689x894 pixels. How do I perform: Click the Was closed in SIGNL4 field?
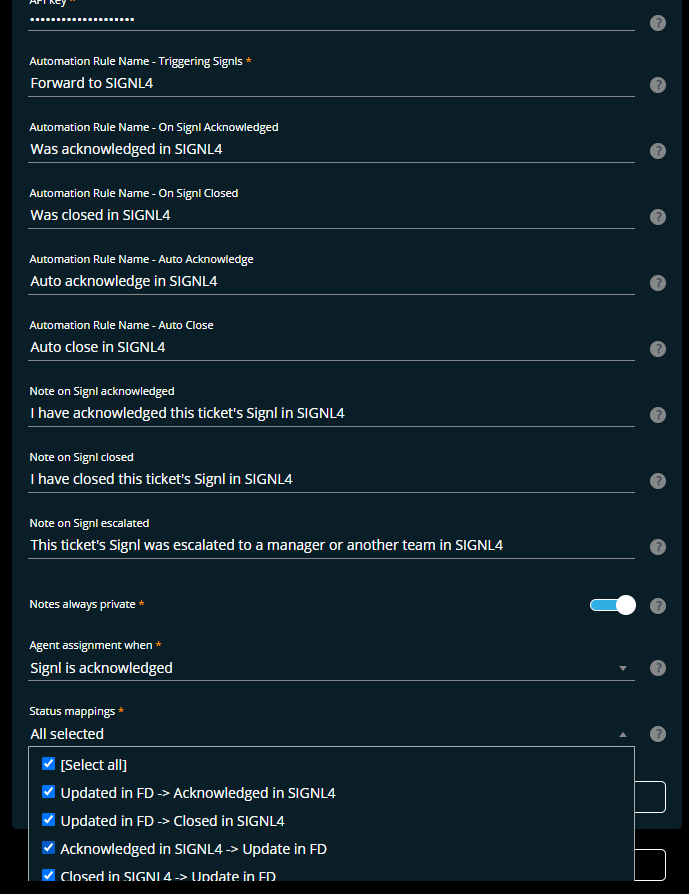(x=331, y=216)
